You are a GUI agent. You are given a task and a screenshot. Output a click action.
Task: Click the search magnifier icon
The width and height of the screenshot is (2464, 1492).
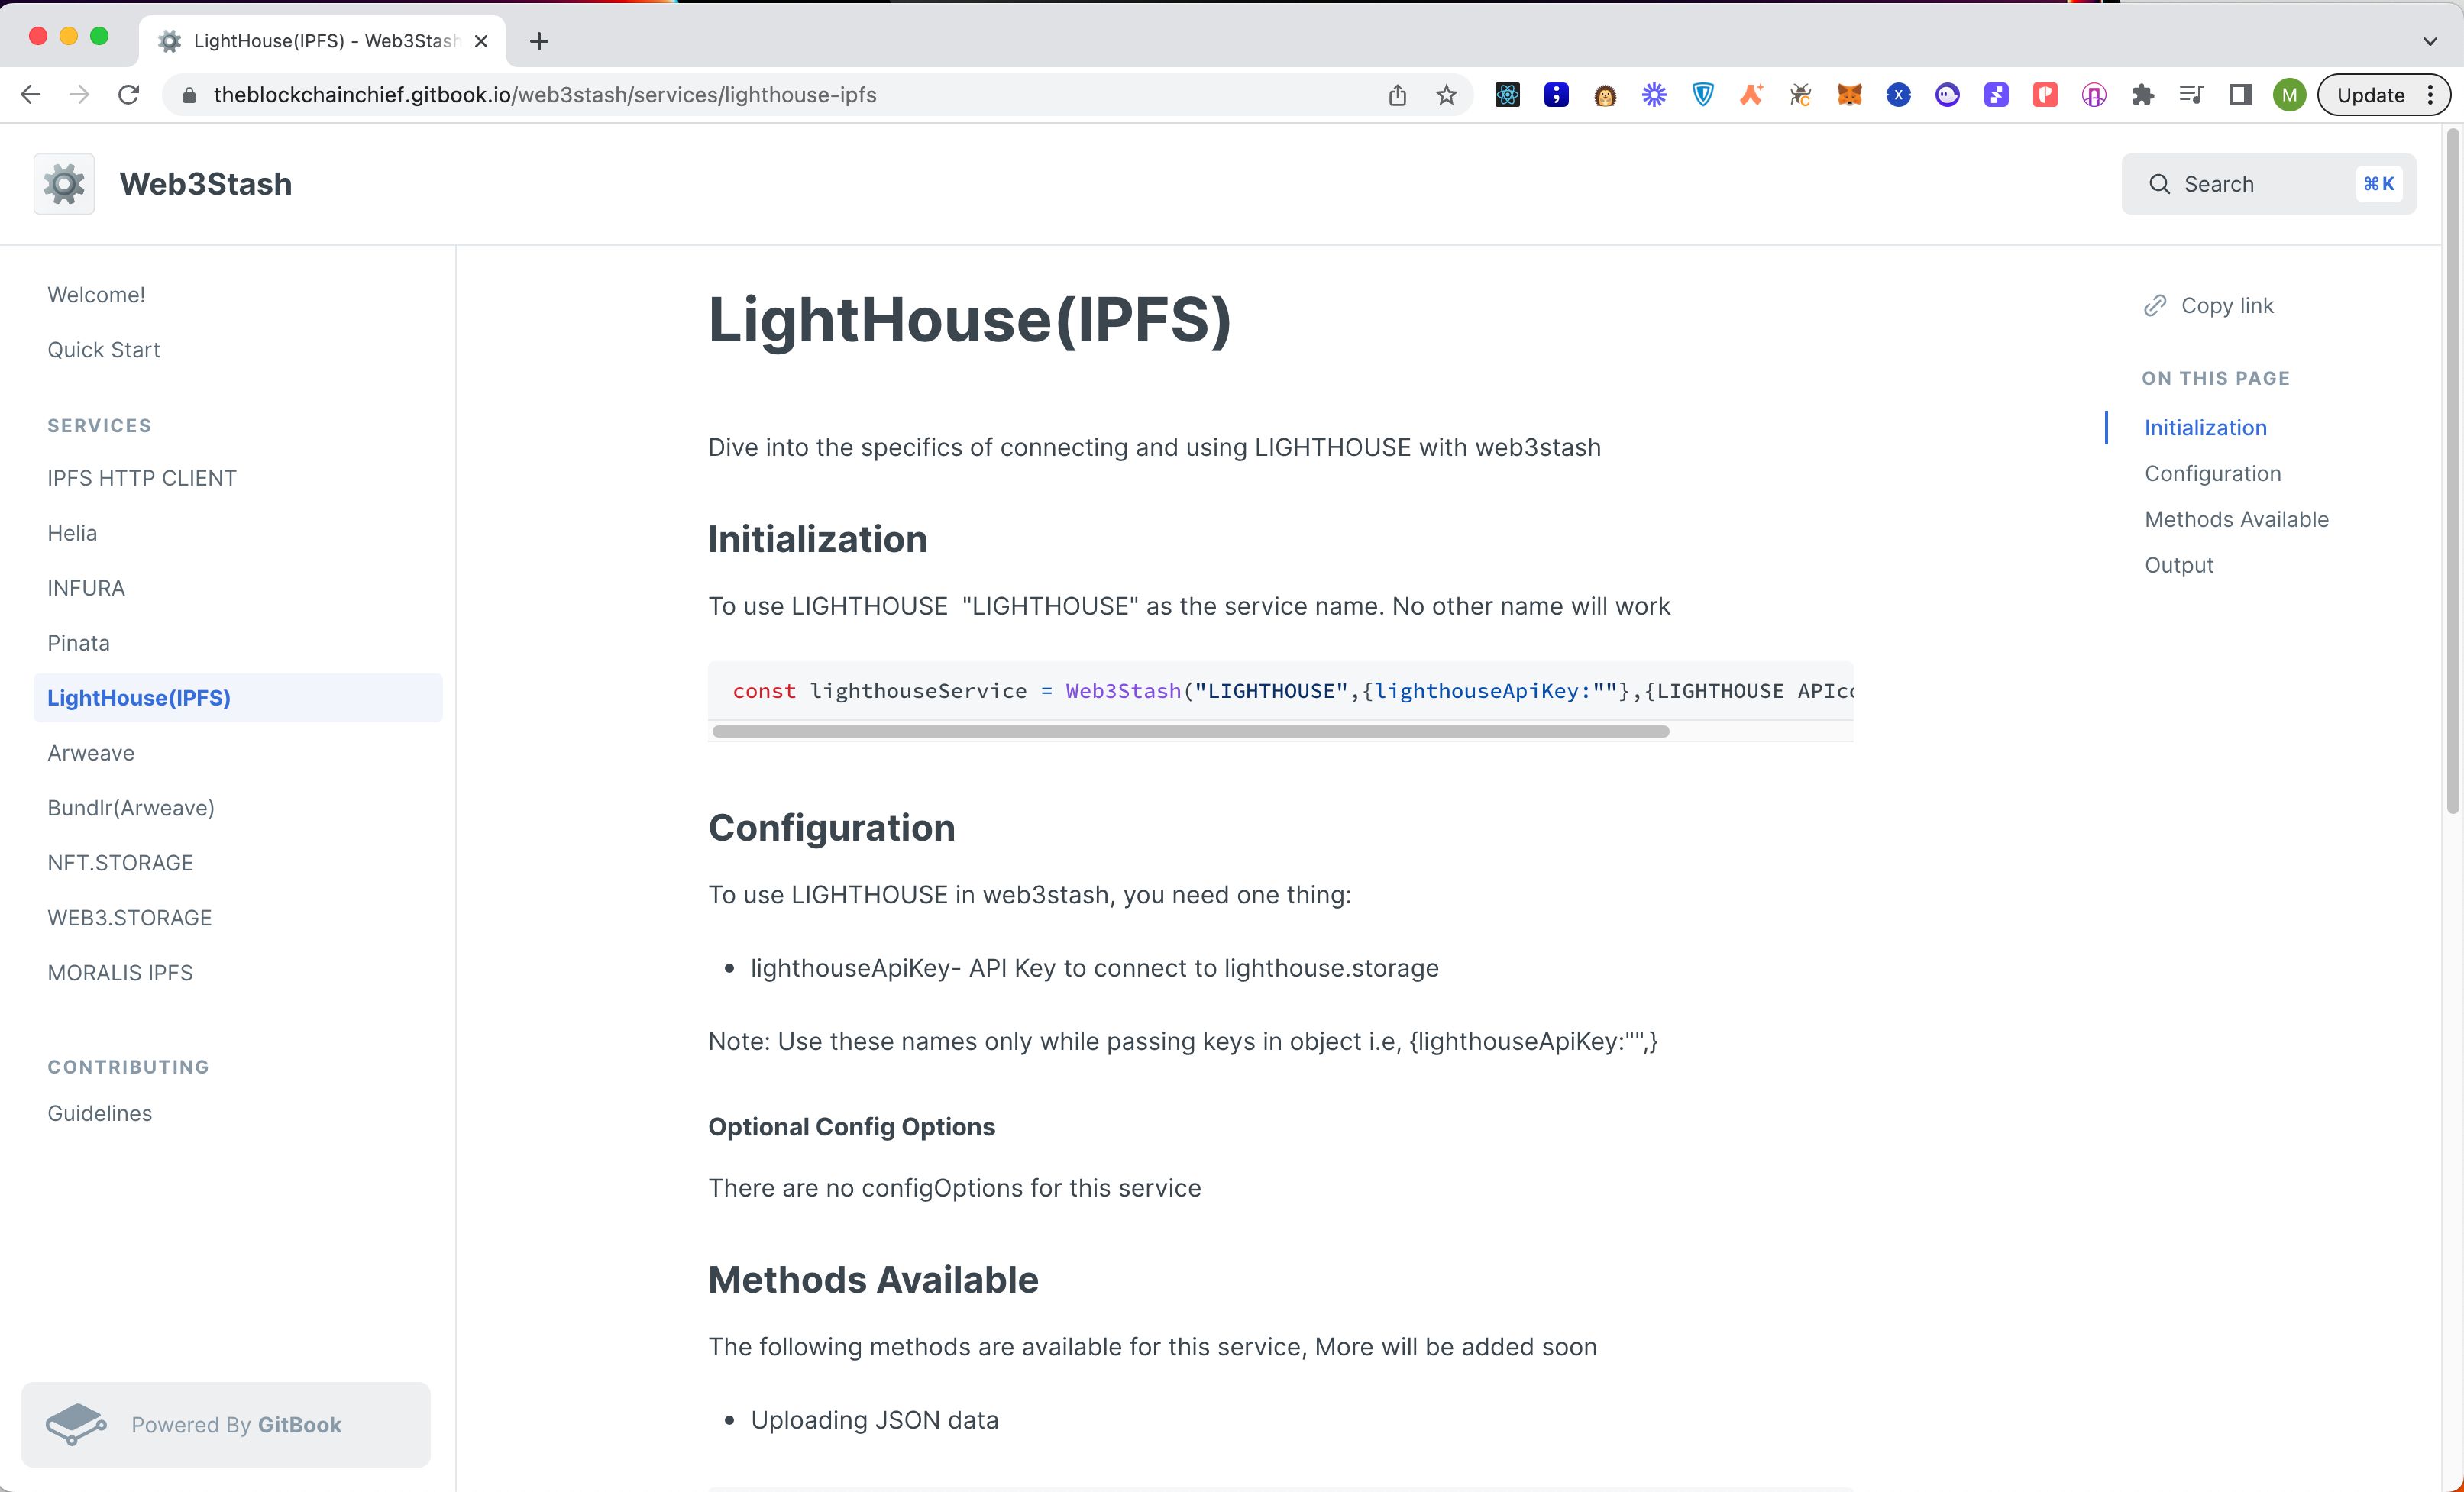pyautogui.click(x=2160, y=184)
